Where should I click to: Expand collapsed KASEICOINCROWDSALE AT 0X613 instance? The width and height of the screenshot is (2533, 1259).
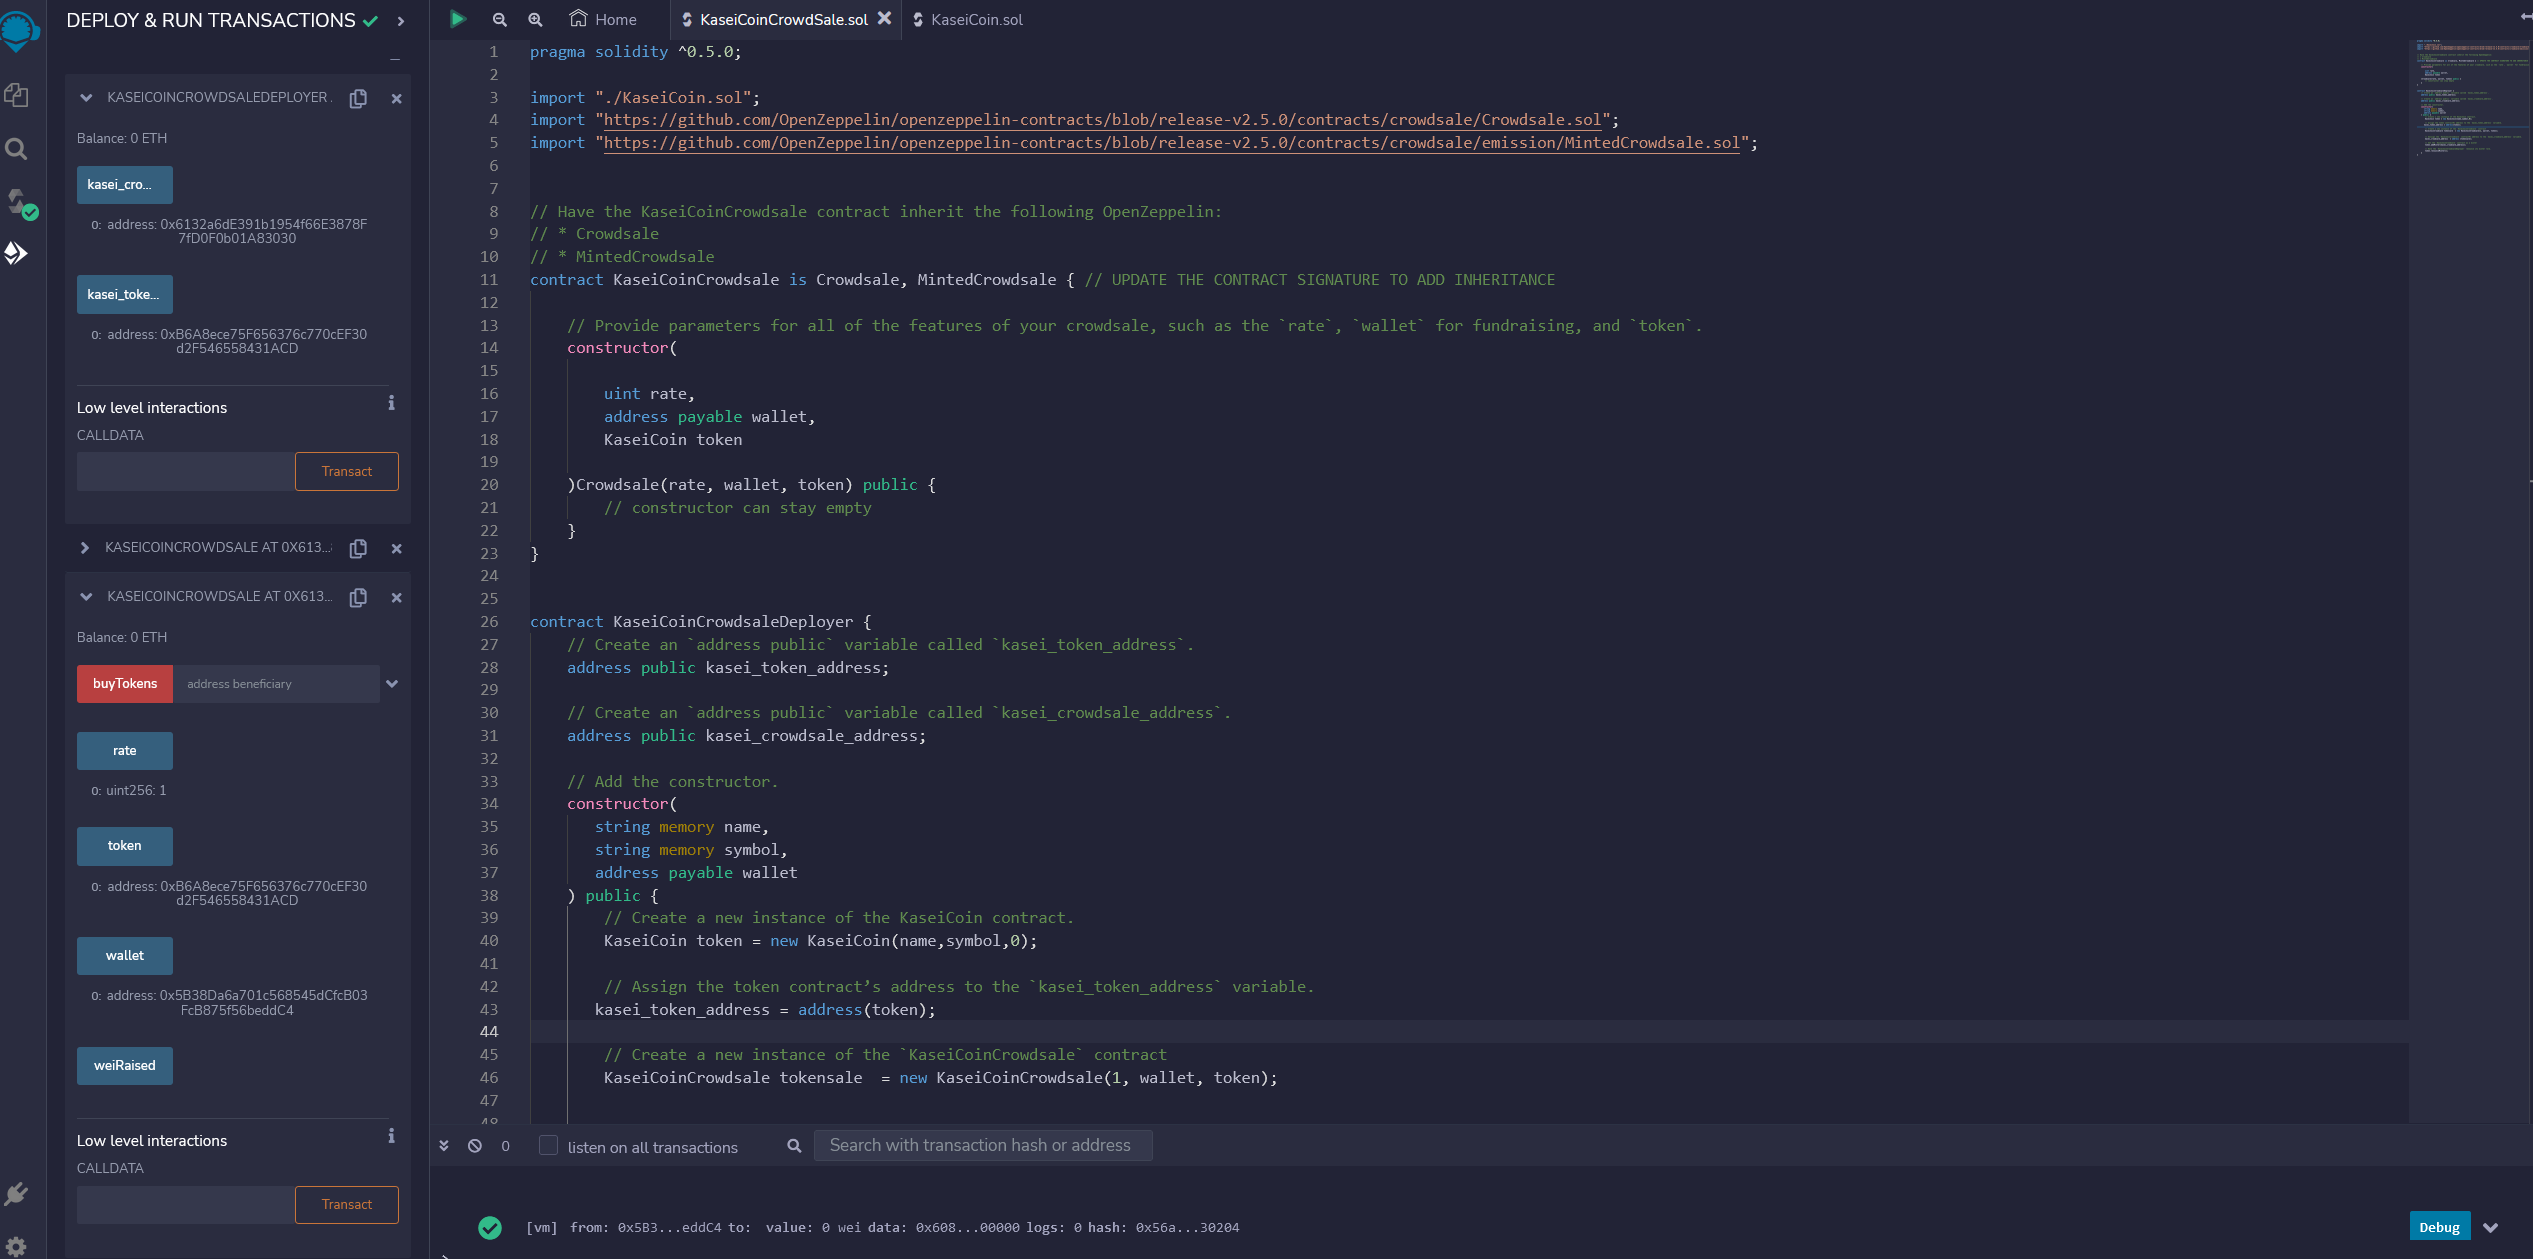click(85, 548)
